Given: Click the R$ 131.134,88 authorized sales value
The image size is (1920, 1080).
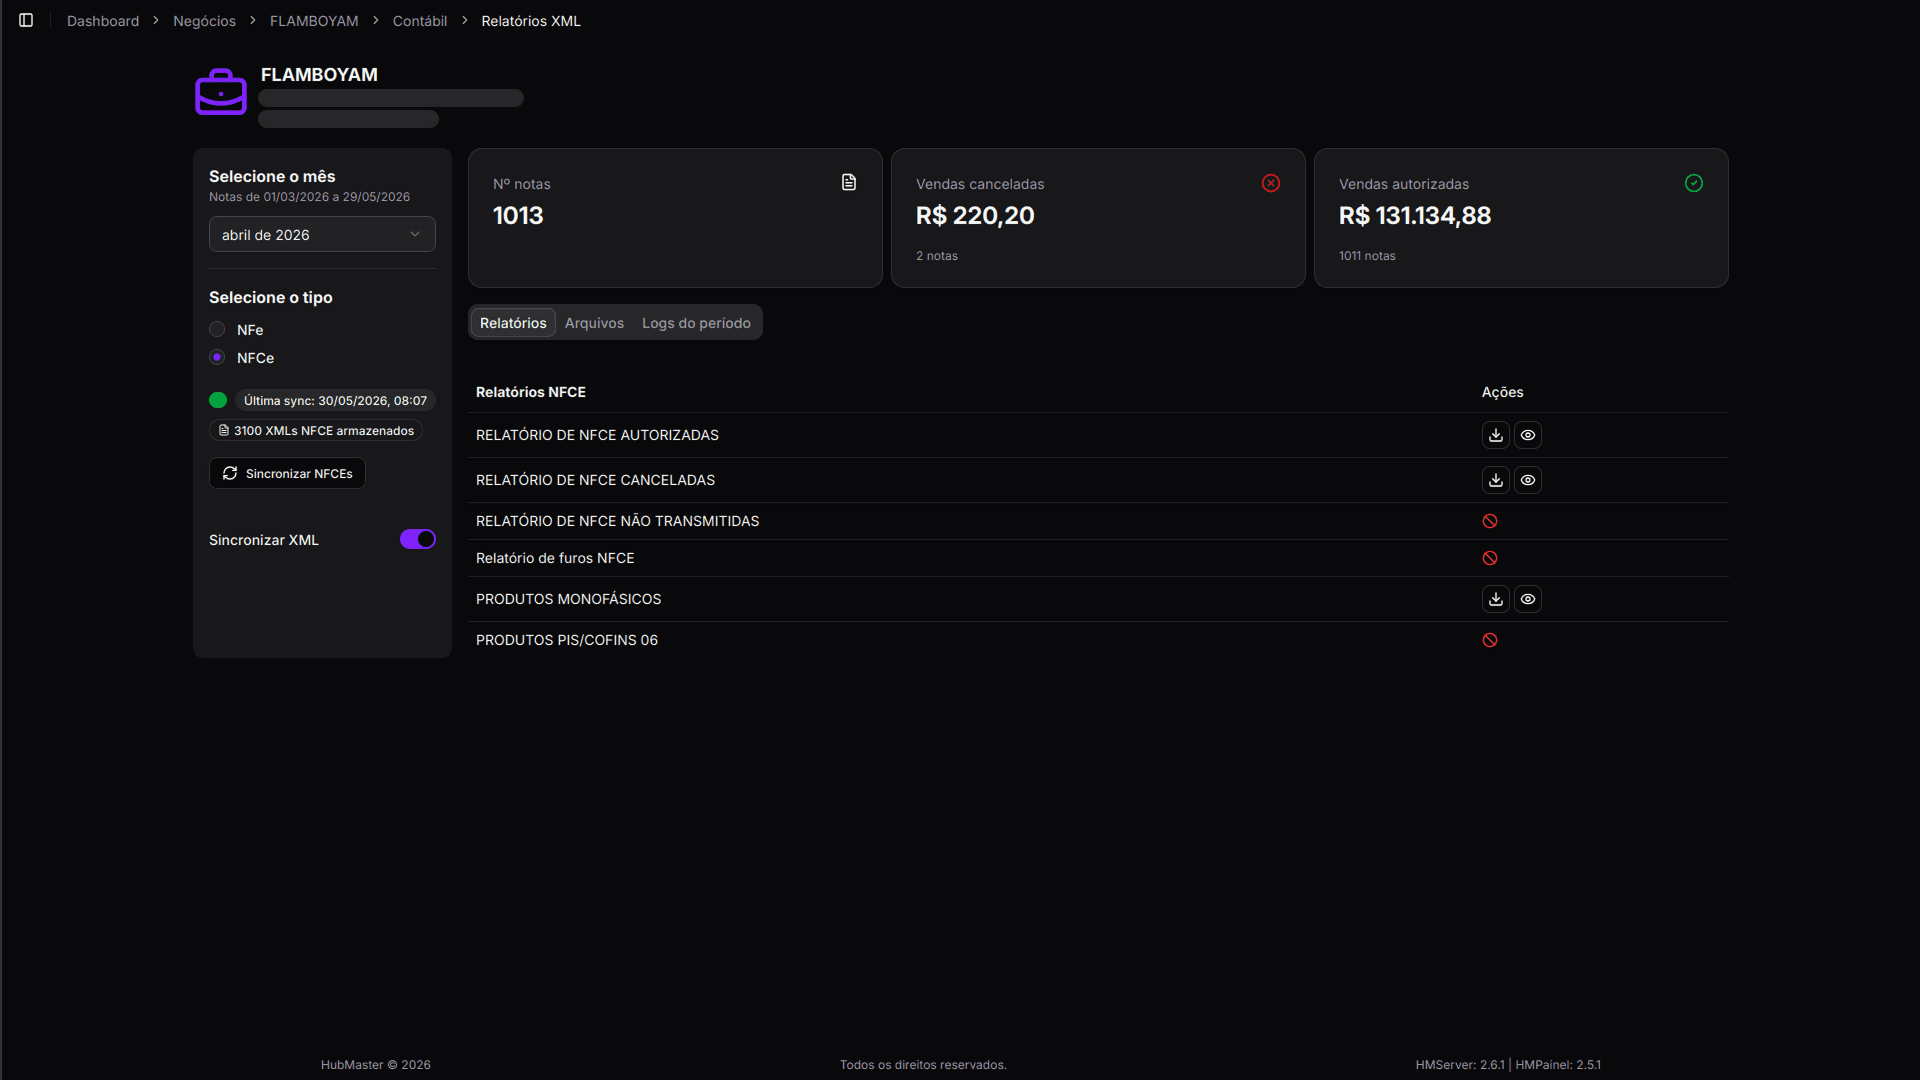Looking at the screenshot, I should click(x=1415, y=215).
